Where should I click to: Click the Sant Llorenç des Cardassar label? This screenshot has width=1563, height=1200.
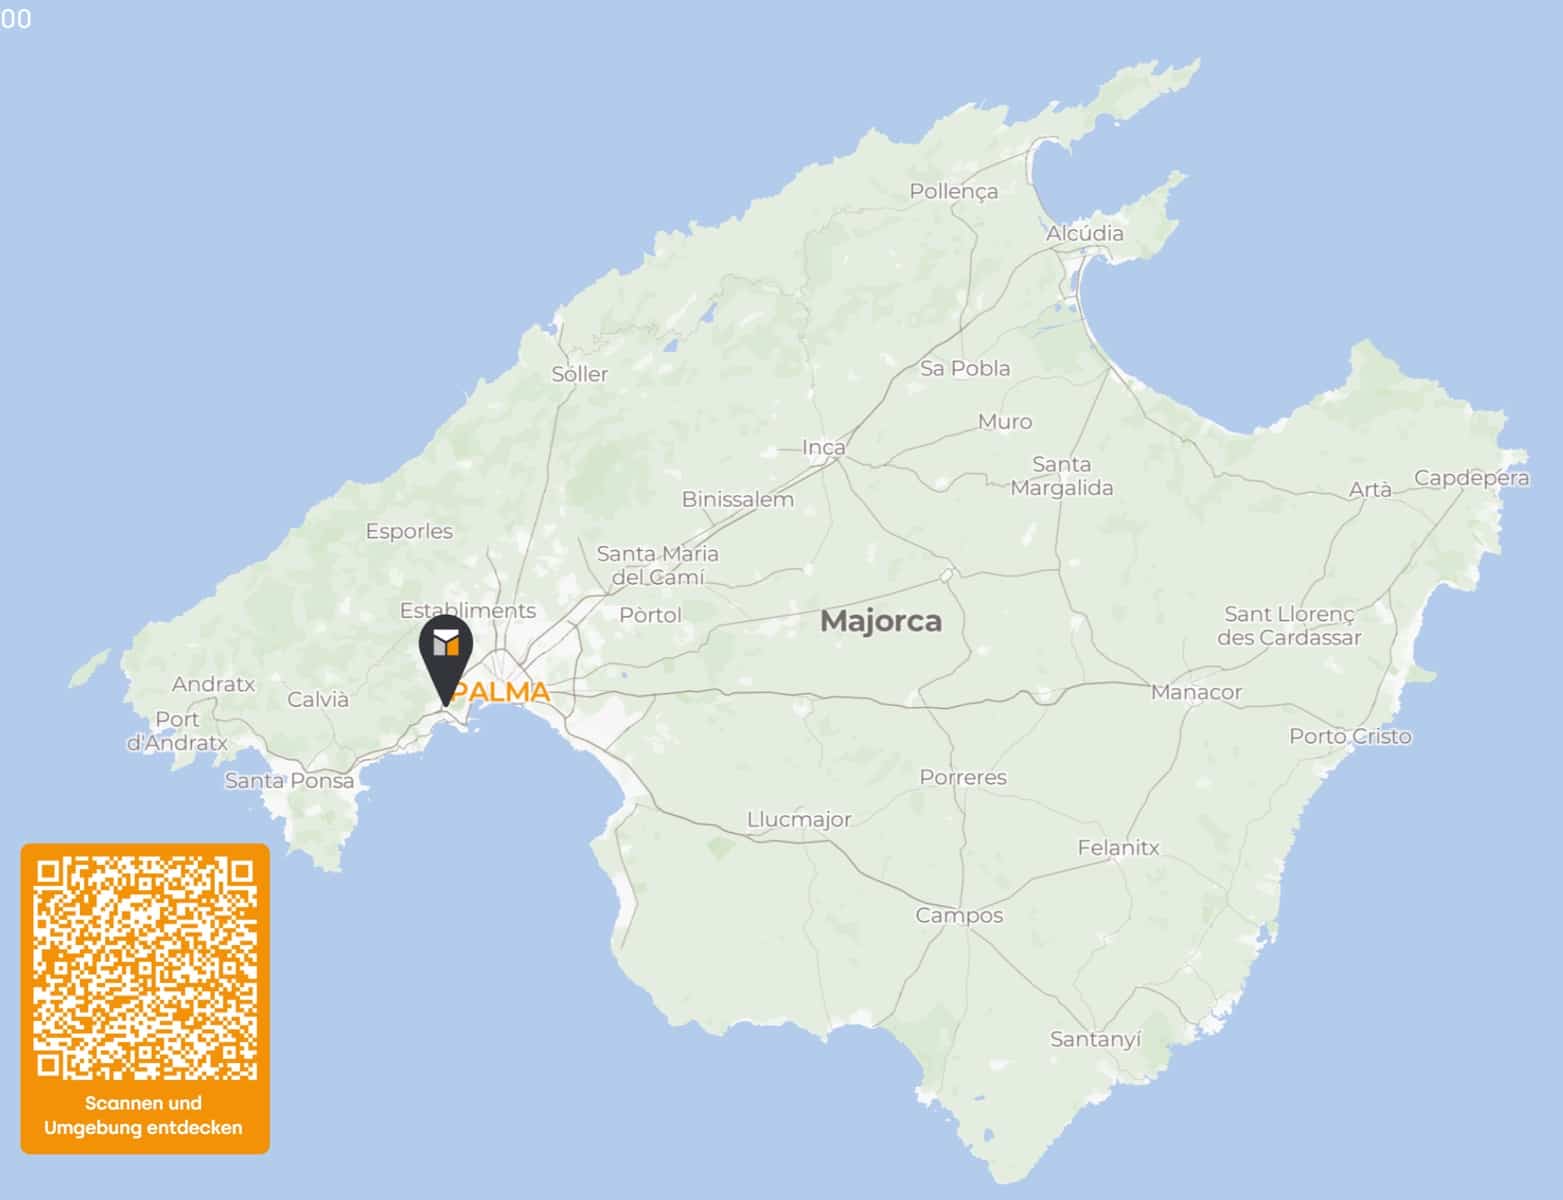coord(1289,626)
